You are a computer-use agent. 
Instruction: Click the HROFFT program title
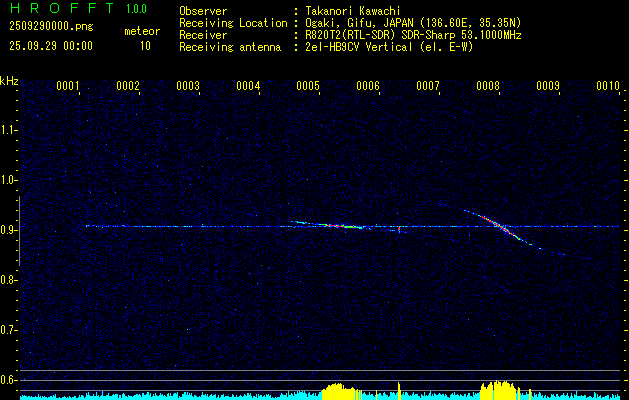(62, 8)
